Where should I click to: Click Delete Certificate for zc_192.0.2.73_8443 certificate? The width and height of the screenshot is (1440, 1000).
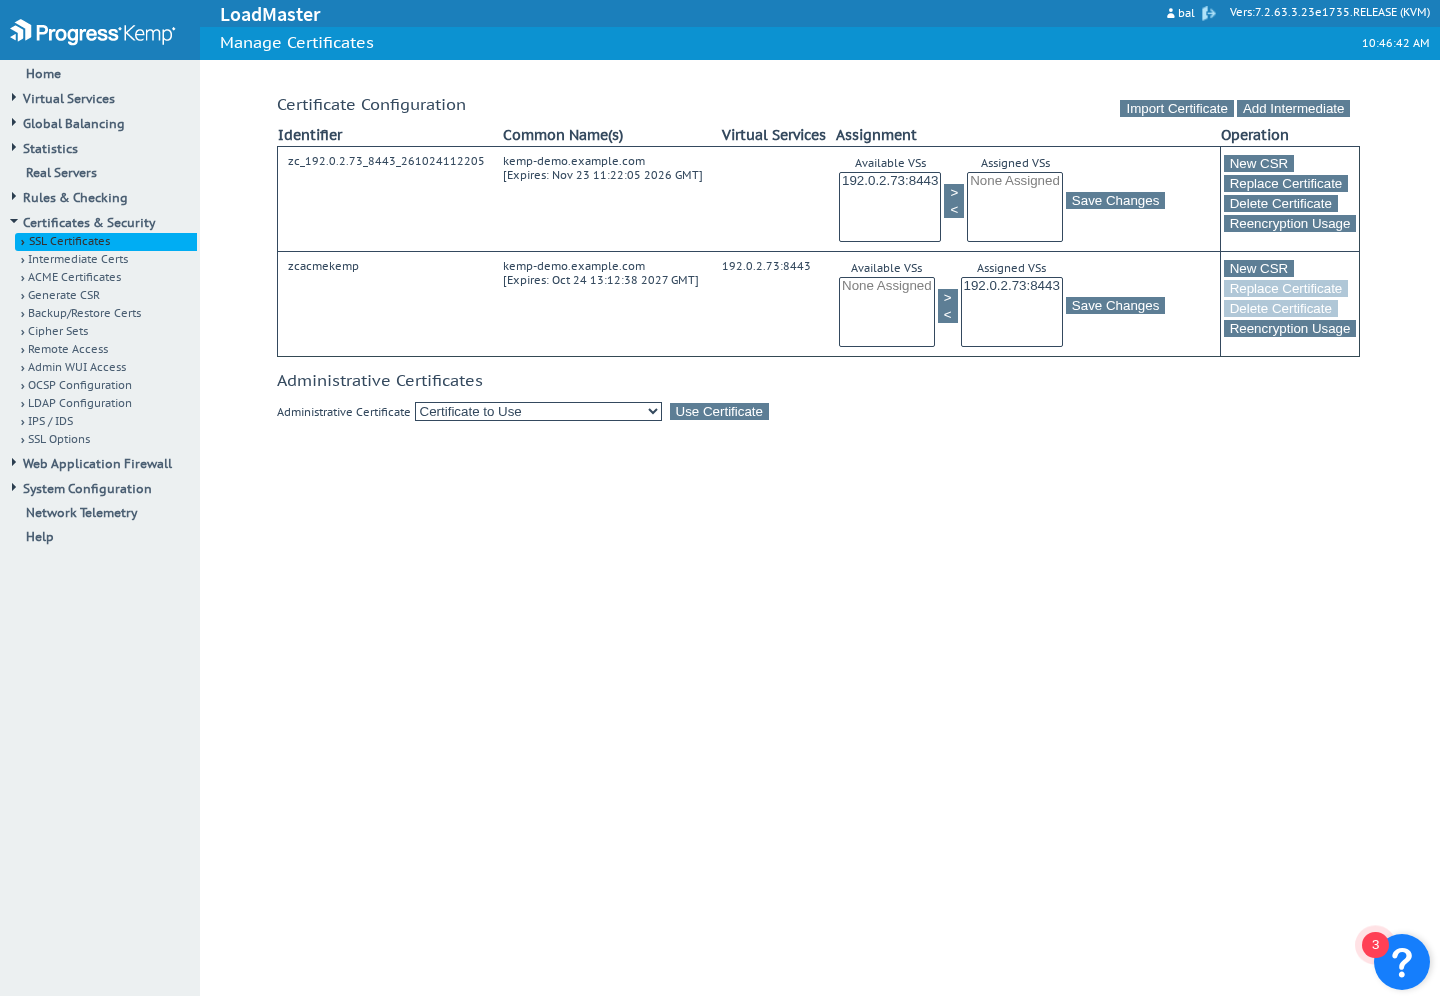(x=1281, y=204)
